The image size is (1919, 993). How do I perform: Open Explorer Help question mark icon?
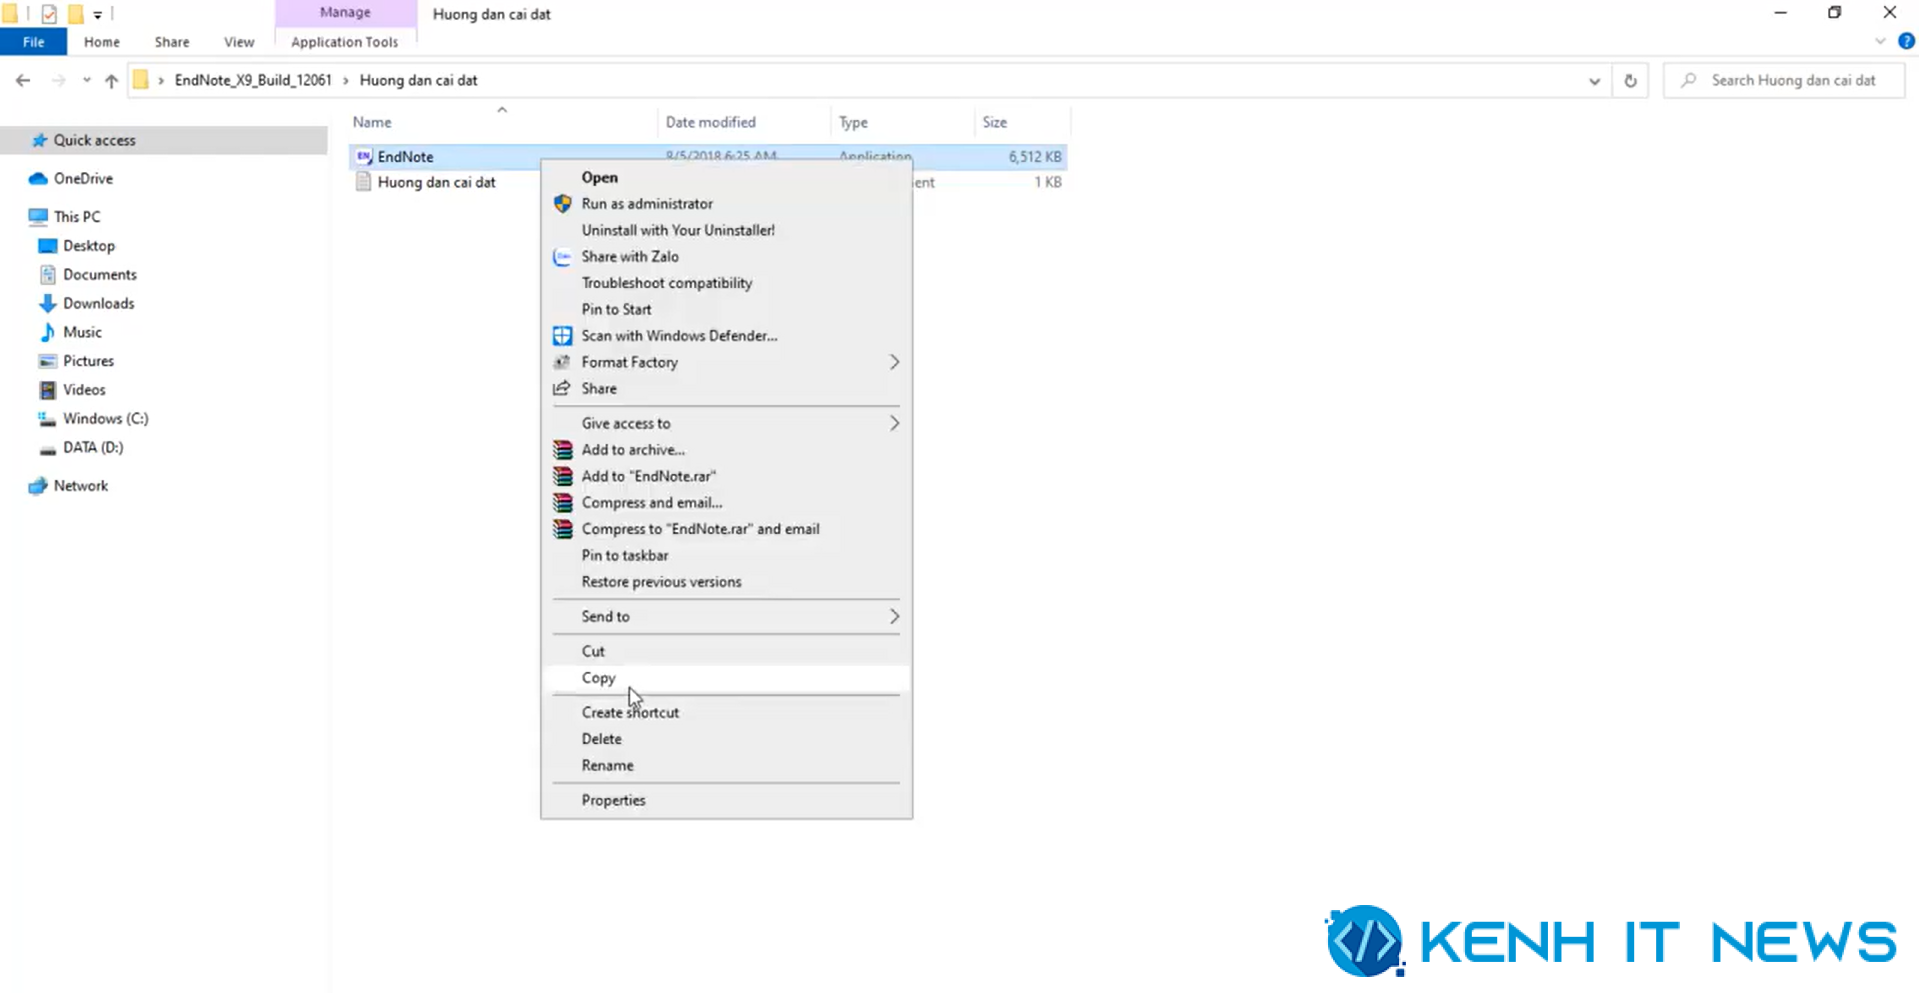click(x=1906, y=41)
